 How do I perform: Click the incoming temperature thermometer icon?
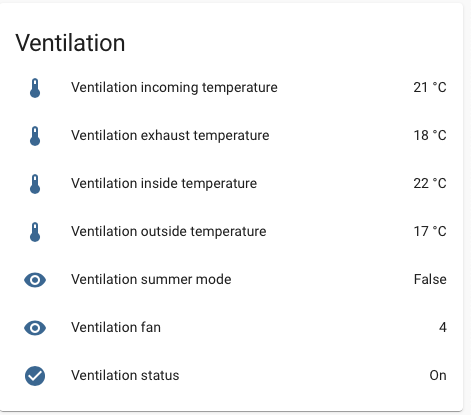click(x=35, y=88)
